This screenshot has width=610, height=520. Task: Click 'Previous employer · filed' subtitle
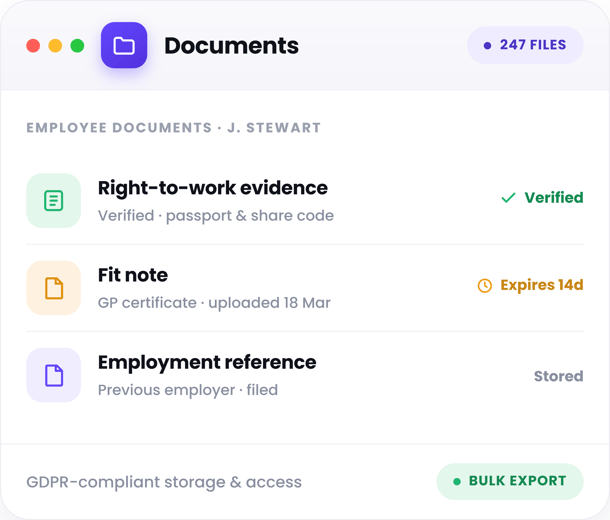pos(188,390)
